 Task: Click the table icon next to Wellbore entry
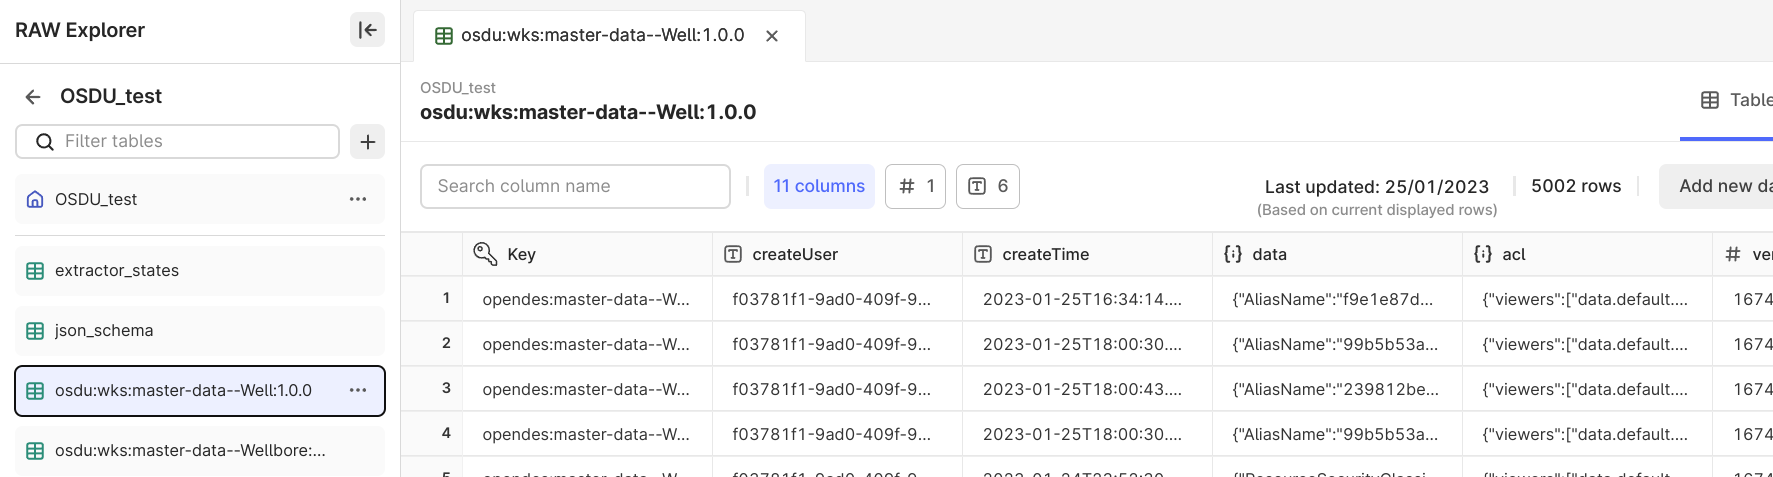(35, 451)
